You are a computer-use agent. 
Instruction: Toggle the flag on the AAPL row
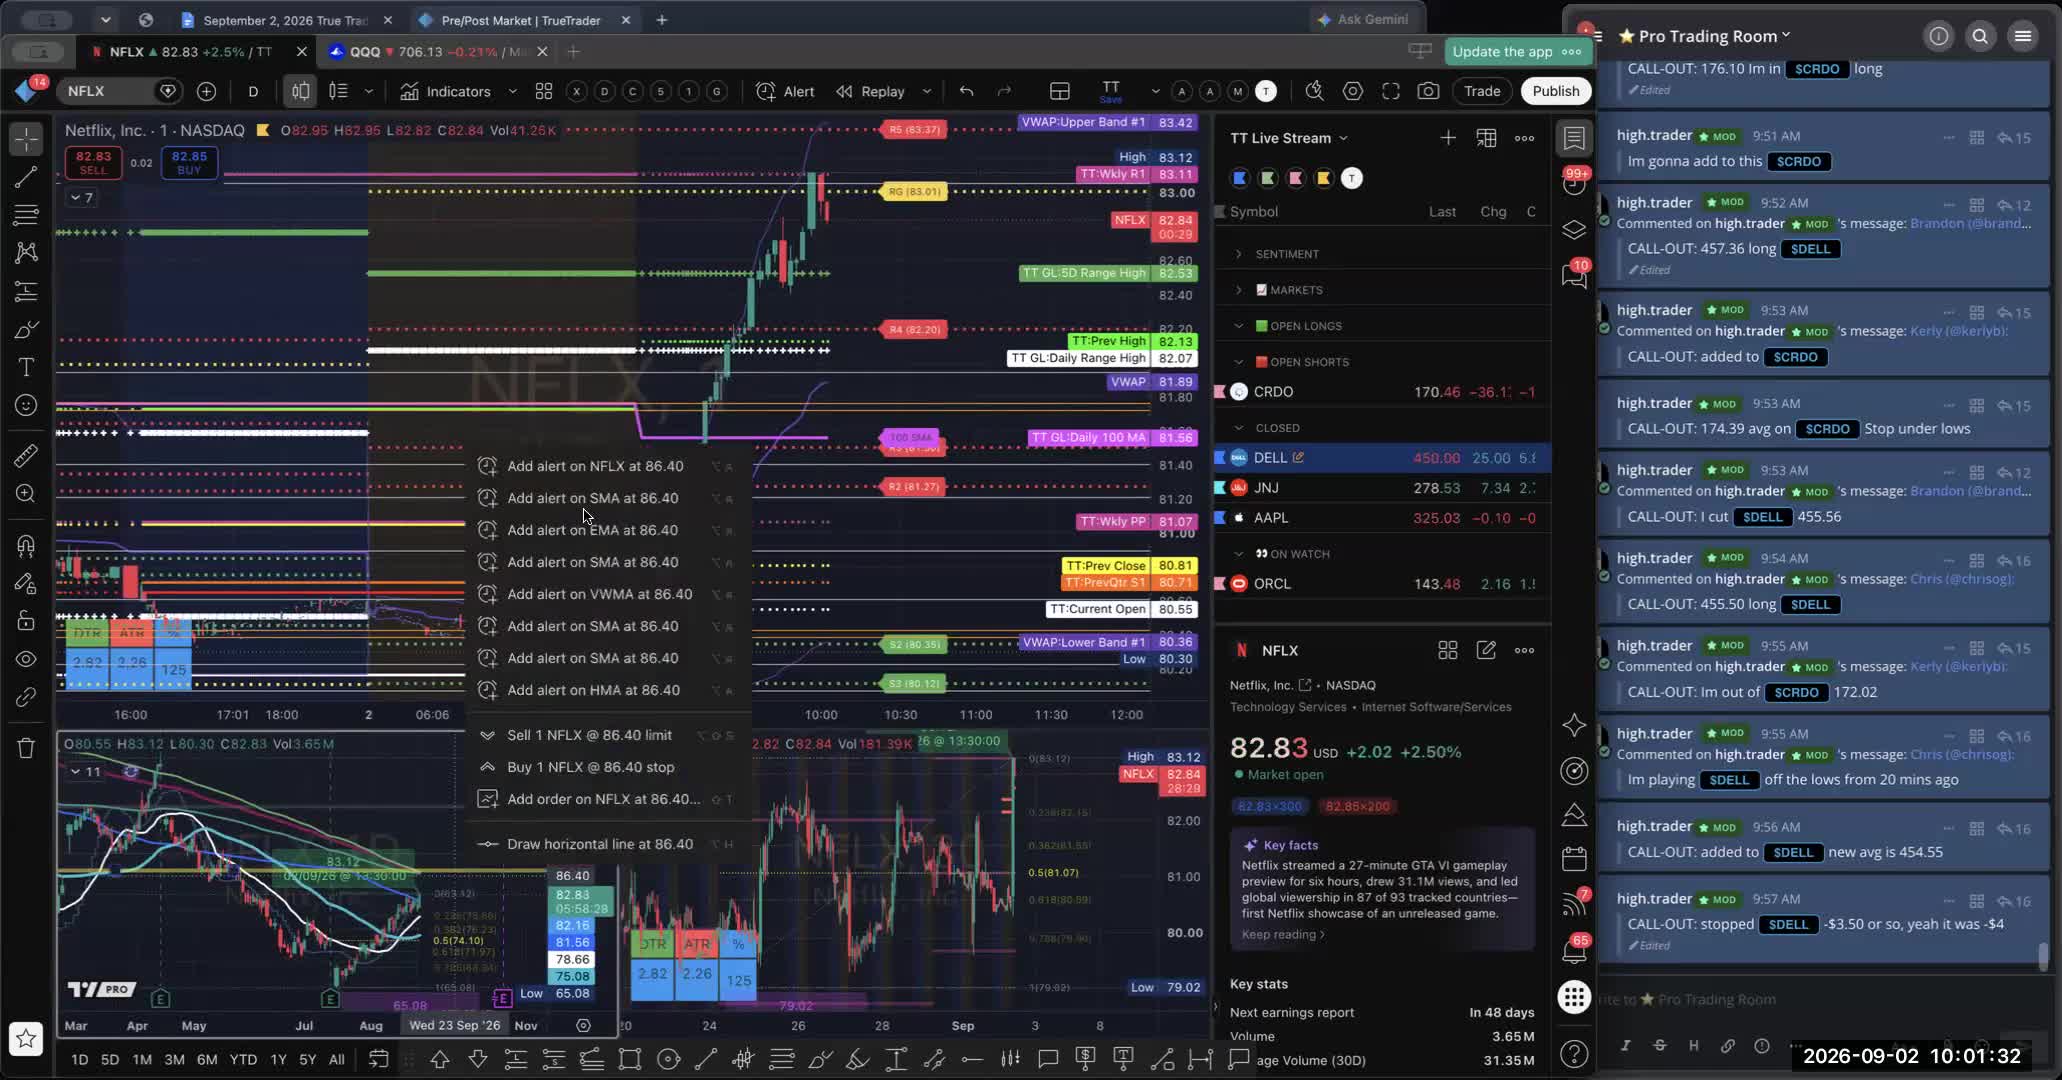tap(1220, 518)
